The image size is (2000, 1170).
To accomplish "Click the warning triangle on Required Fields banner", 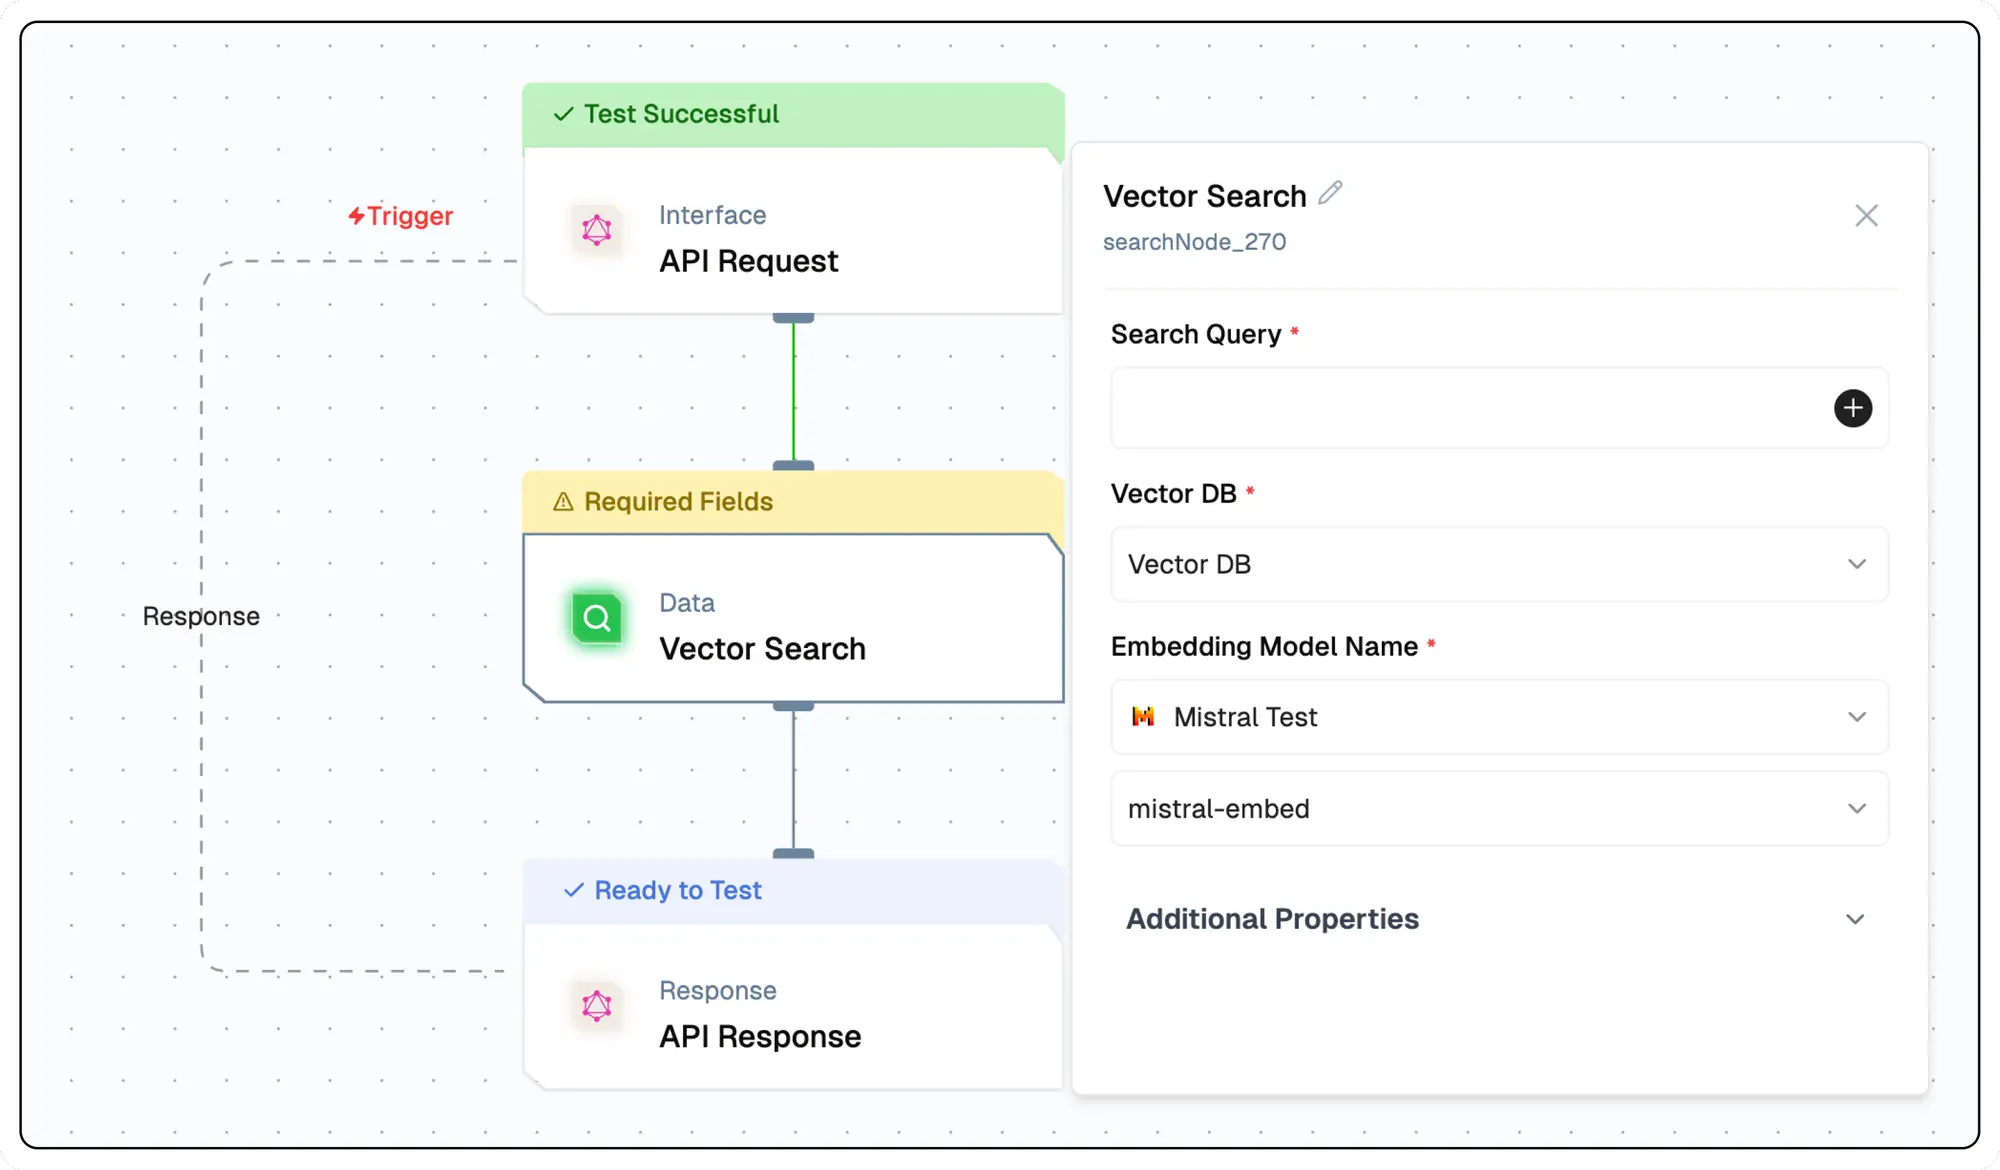I will click(563, 501).
